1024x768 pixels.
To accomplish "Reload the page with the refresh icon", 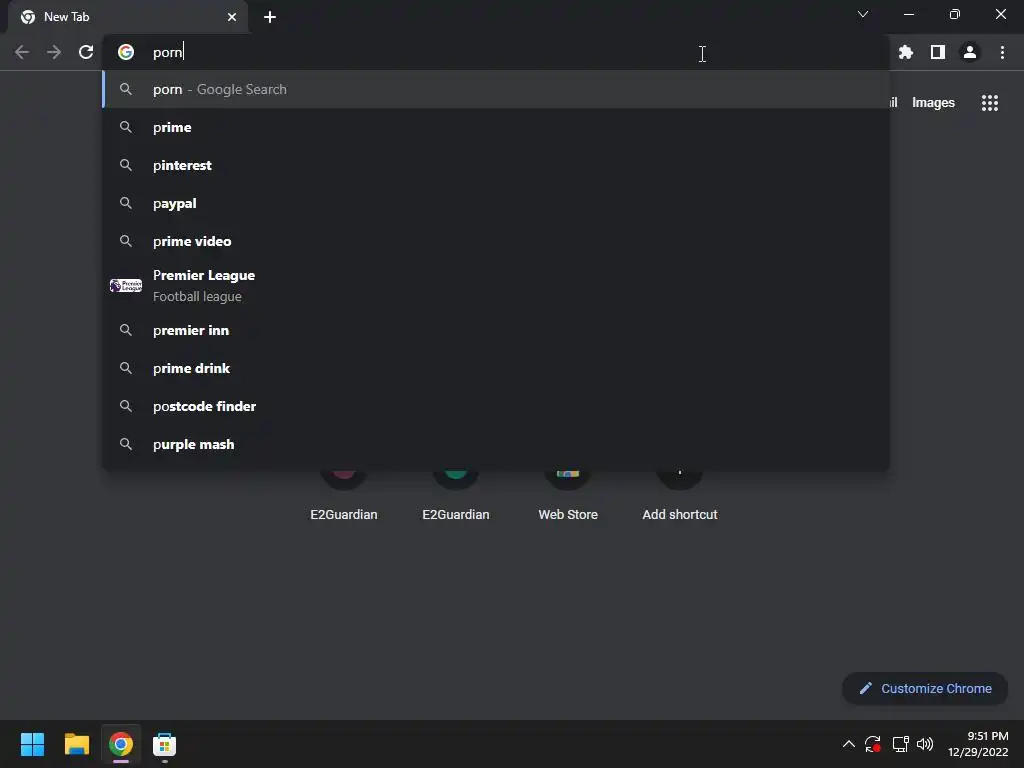I will point(86,52).
